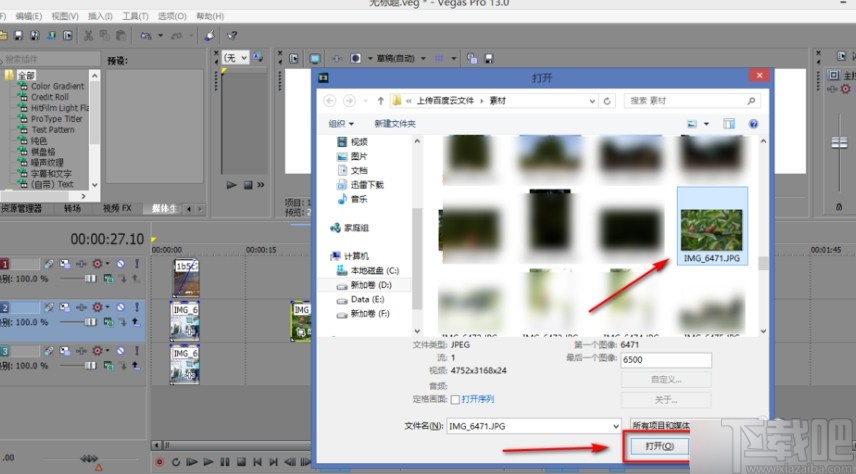Click the 最后一个图像 field showing 6500
This screenshot has width=856, height=474.
pyautogui.click(x=666, y=360)
